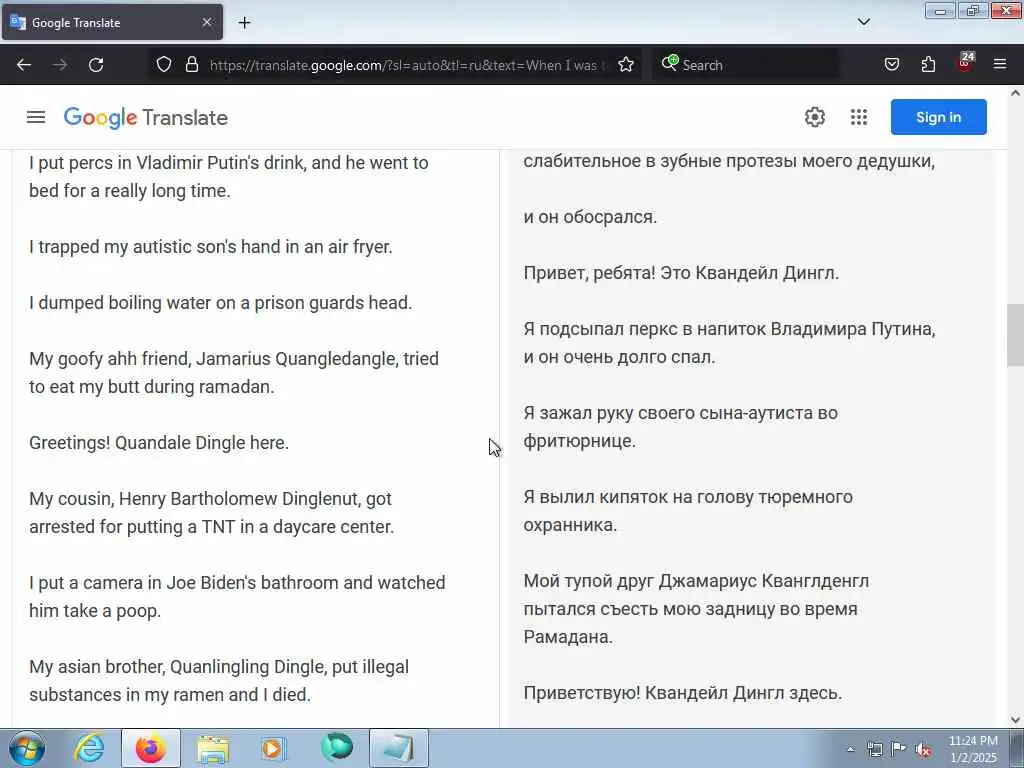Click translated line about Джамариус Кванглденгл
The image size is (1024, 768).
tap(696, 609)
